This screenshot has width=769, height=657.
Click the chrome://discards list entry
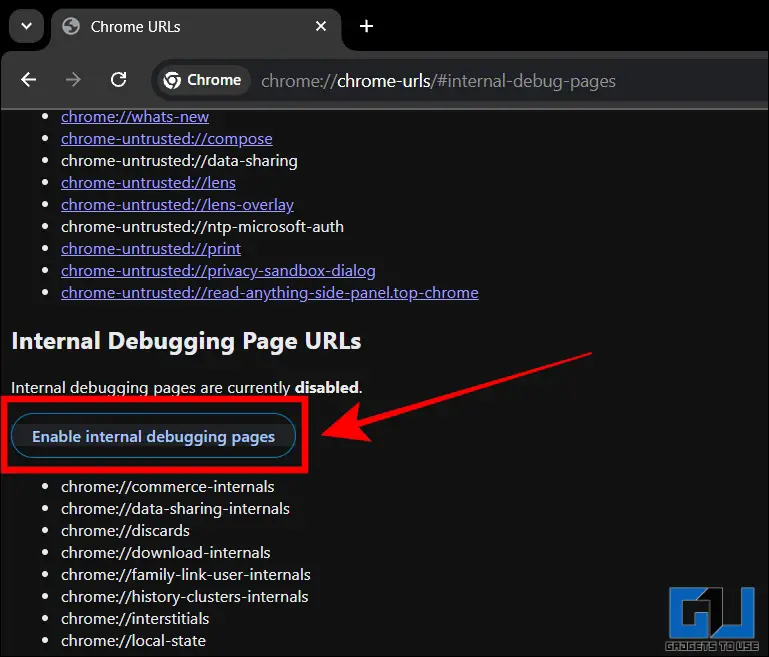tap(125, 530)
